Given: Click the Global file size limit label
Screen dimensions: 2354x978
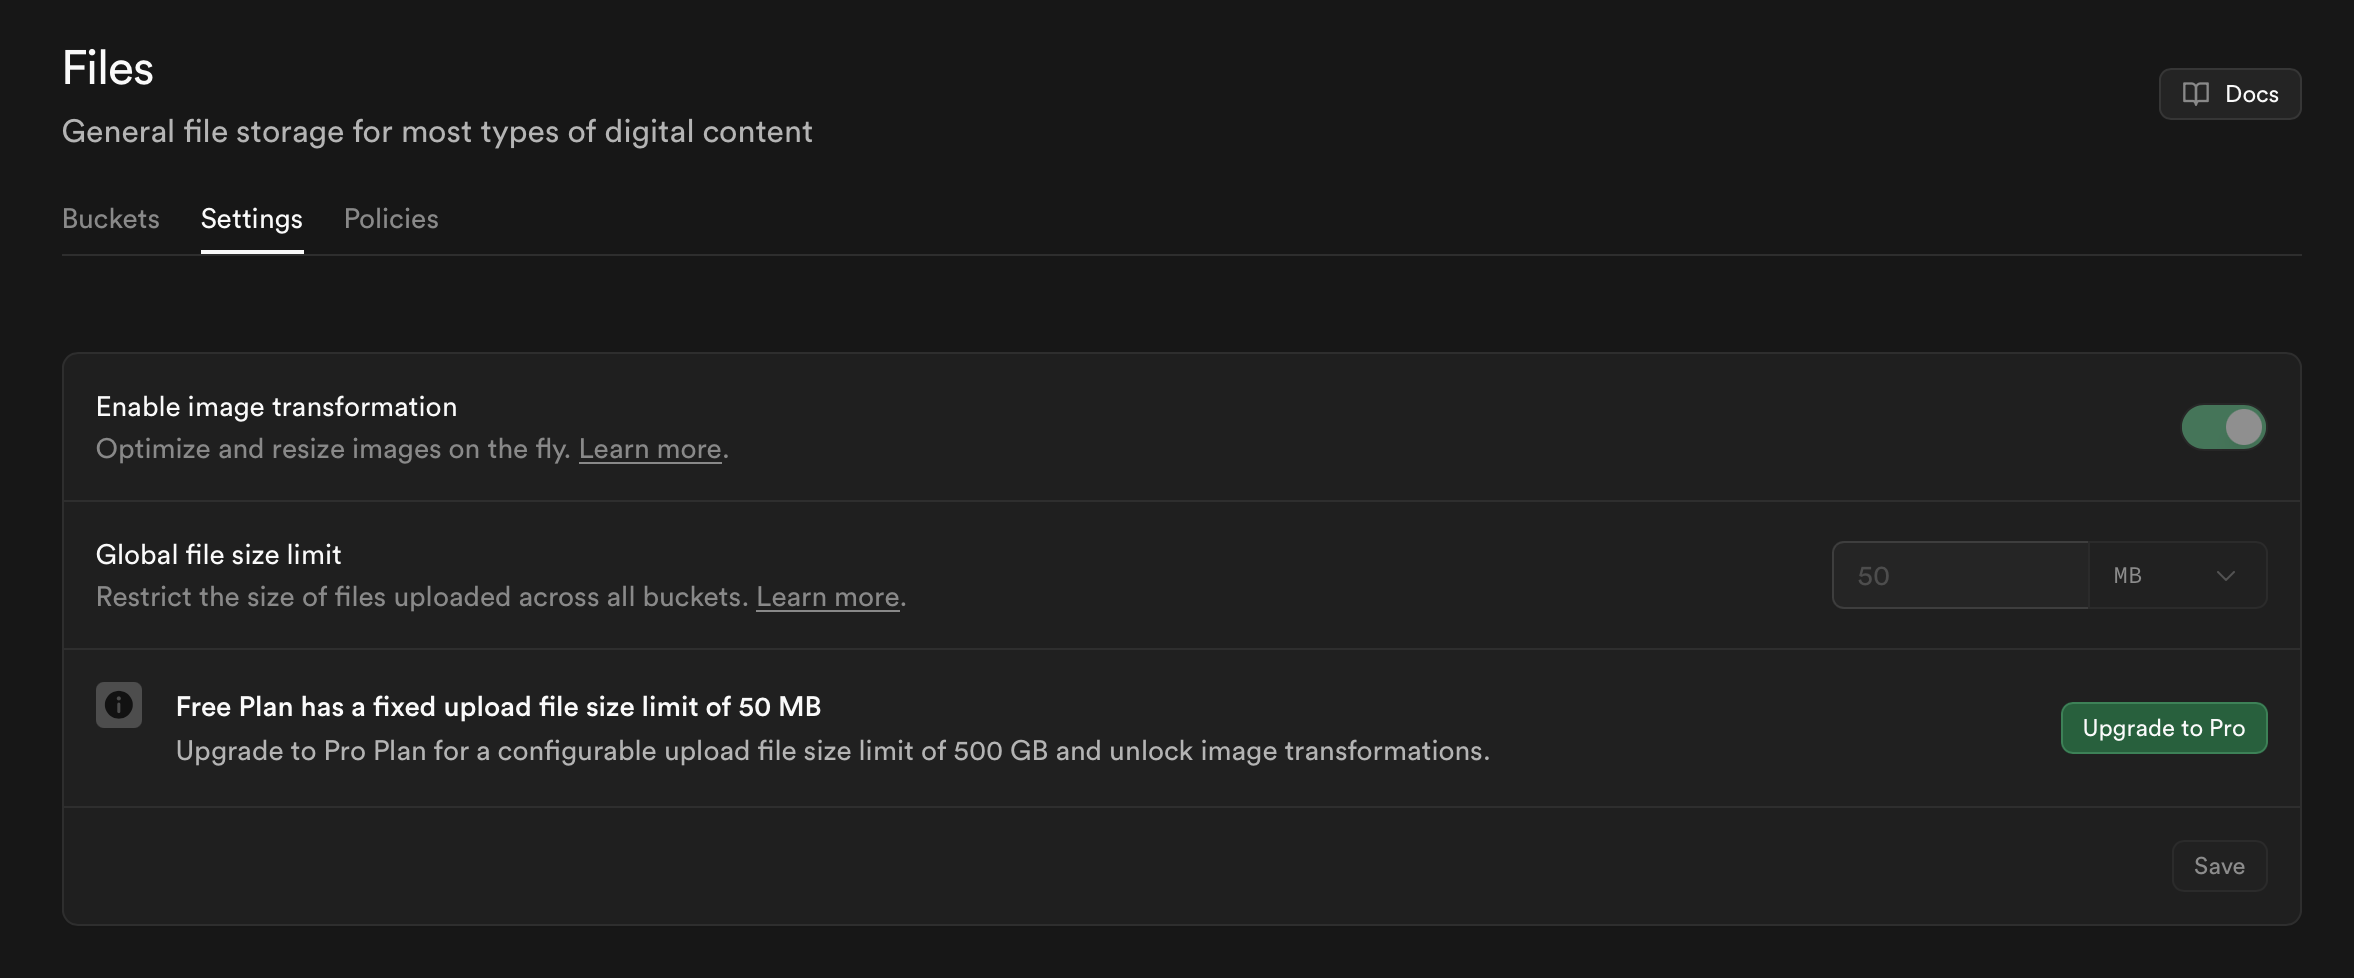Looking at the screenshot, I should [219, 555].
